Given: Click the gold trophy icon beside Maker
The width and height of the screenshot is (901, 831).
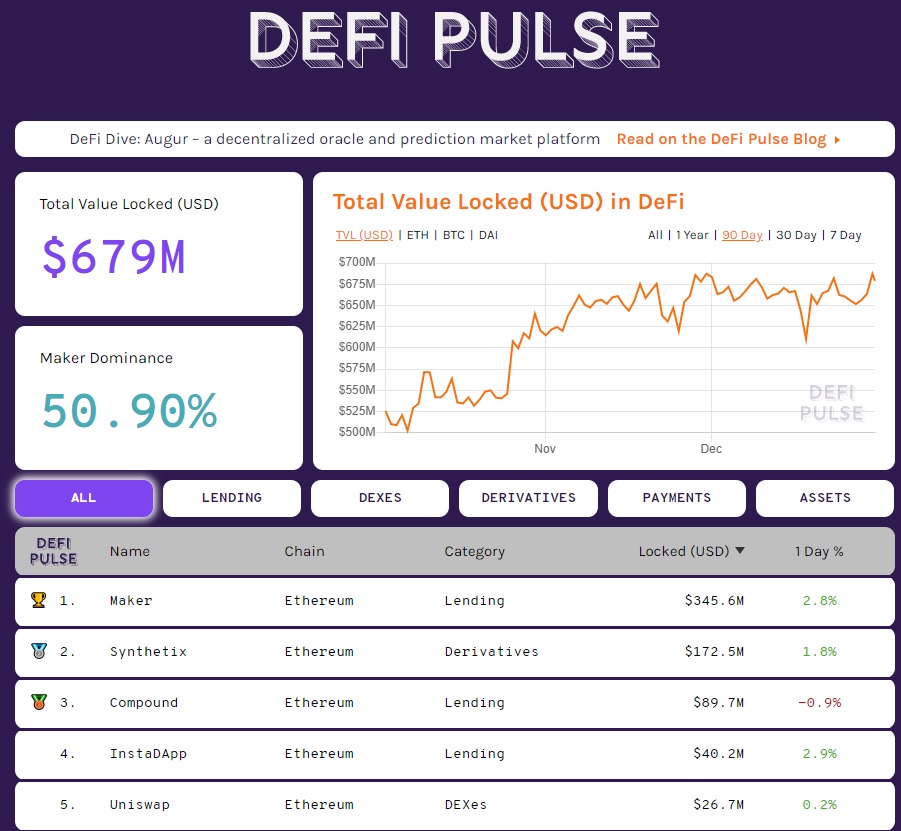Looking at the screenshot, I should (38, 600).
